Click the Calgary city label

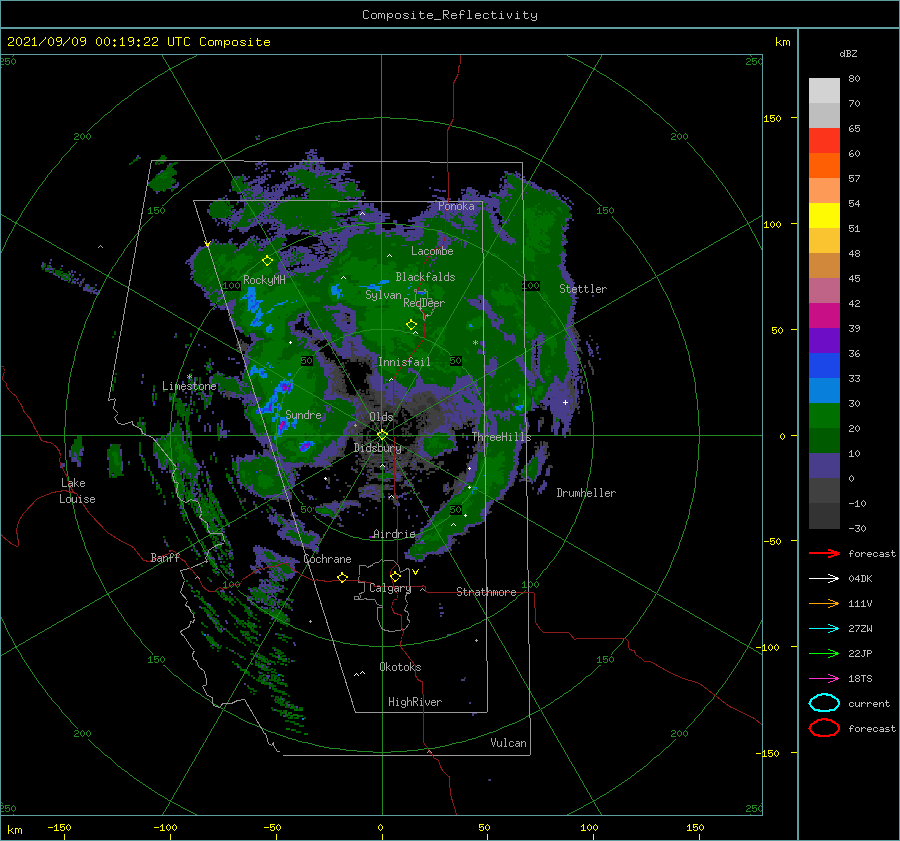pyautogui.click(x=390, y=588)
